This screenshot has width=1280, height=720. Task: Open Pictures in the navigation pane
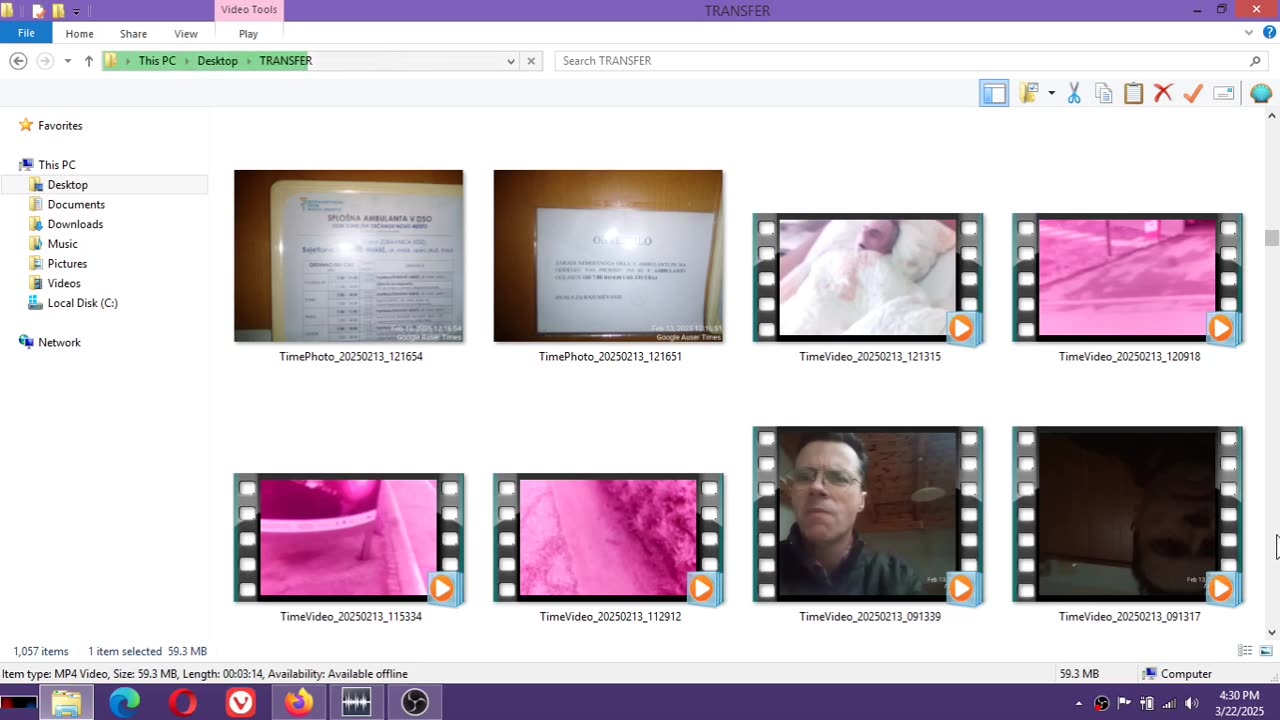click(67, 264)
